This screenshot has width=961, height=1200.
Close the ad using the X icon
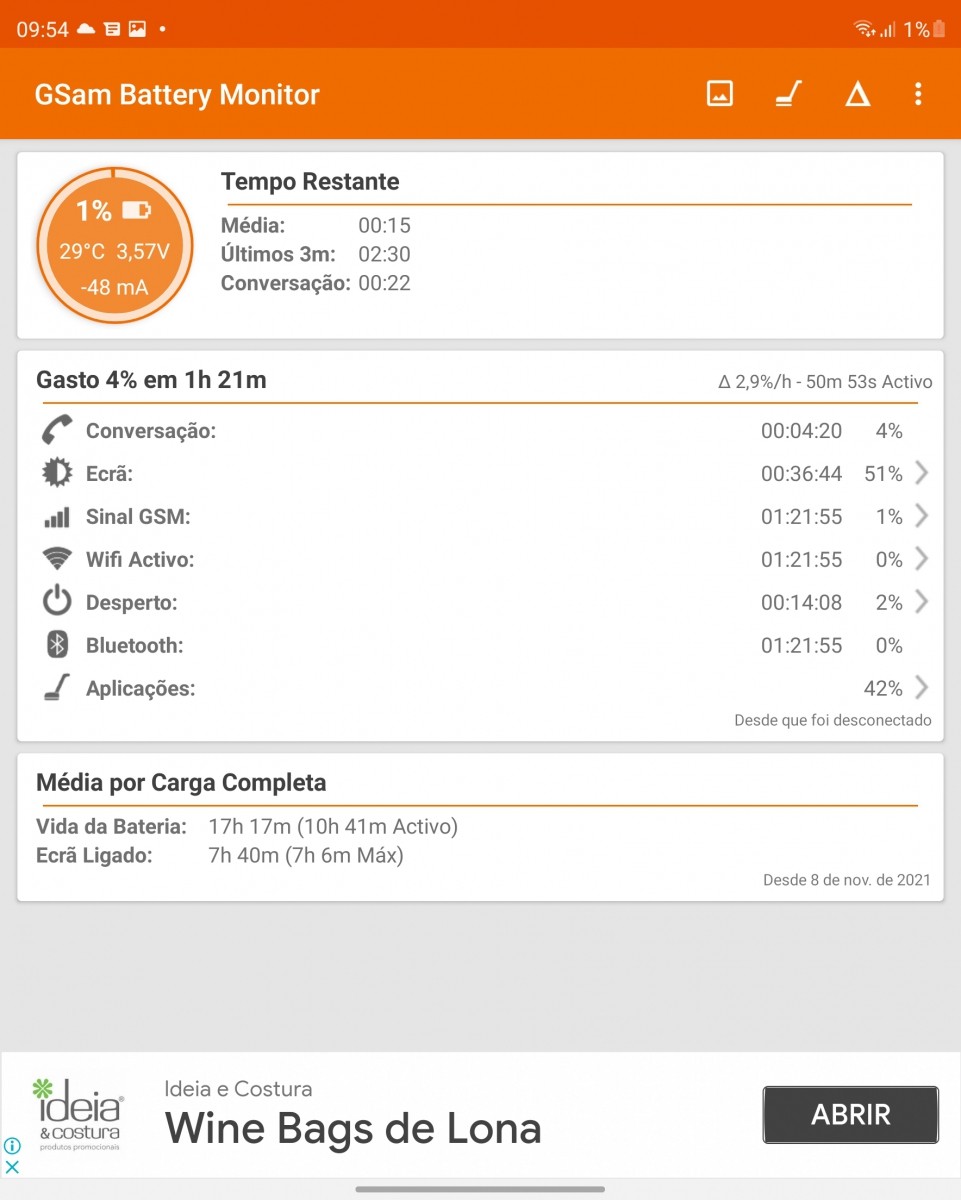tap(12, 1167)
